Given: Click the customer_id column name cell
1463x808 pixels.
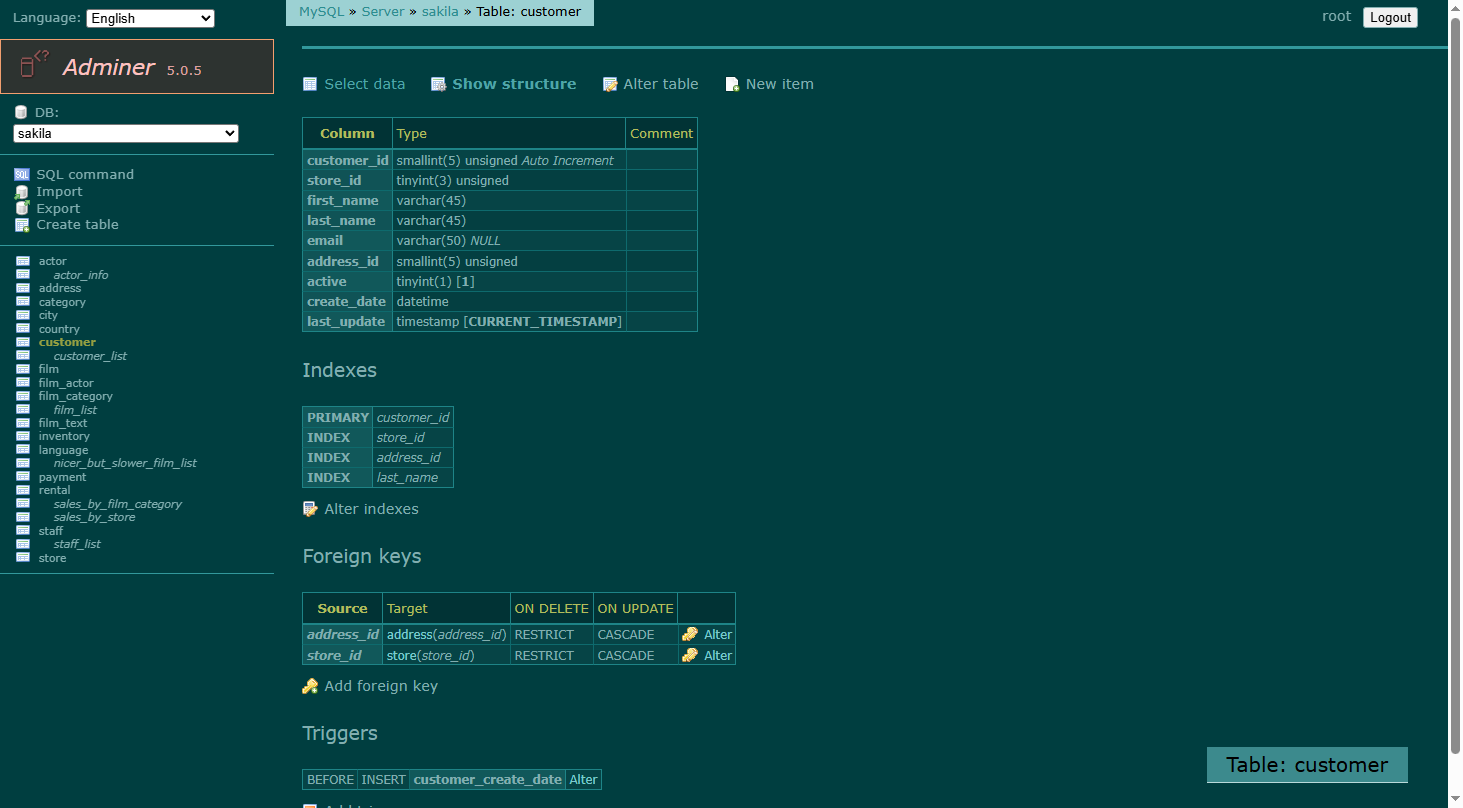Looking at the screenshot, I should click(347, 160).
